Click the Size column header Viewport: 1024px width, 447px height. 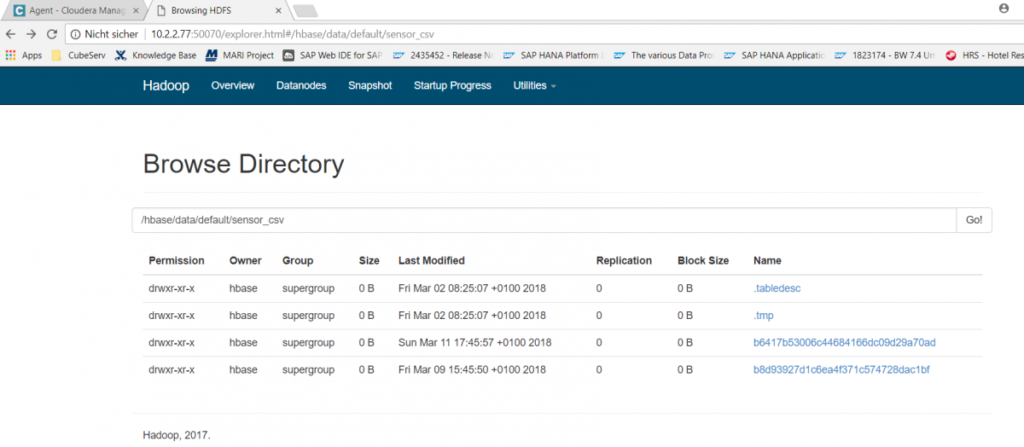click(369, 260)
